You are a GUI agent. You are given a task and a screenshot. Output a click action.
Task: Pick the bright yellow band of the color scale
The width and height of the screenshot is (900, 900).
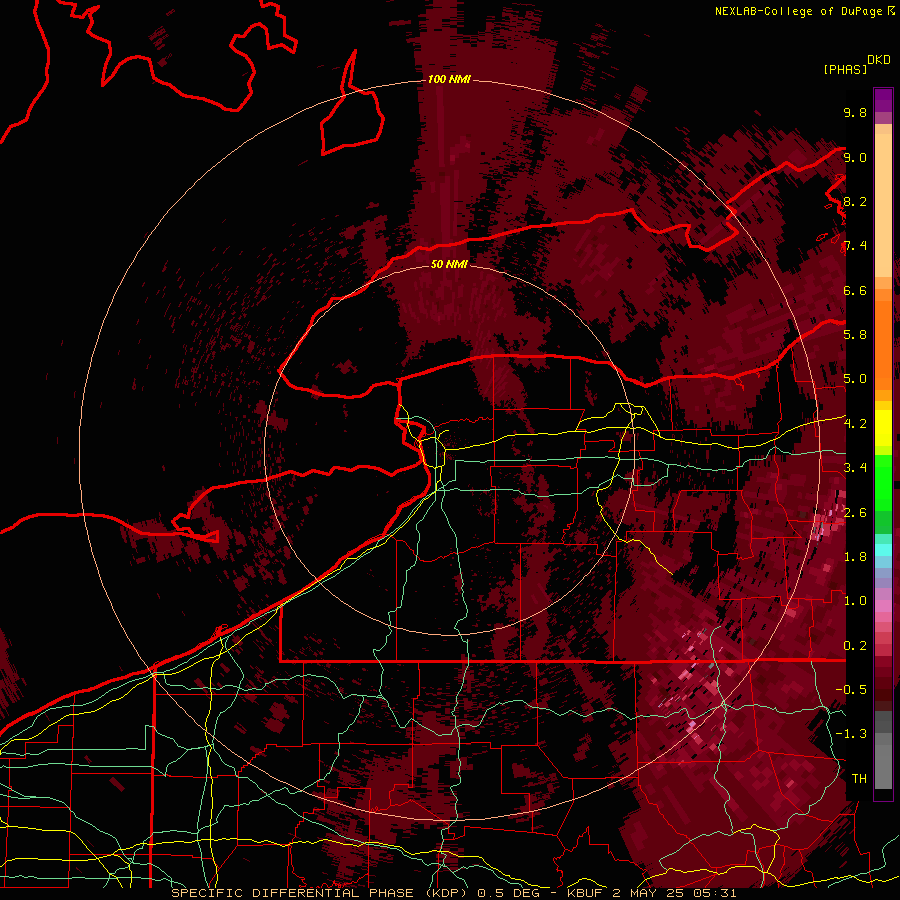[x=883, y=428]
